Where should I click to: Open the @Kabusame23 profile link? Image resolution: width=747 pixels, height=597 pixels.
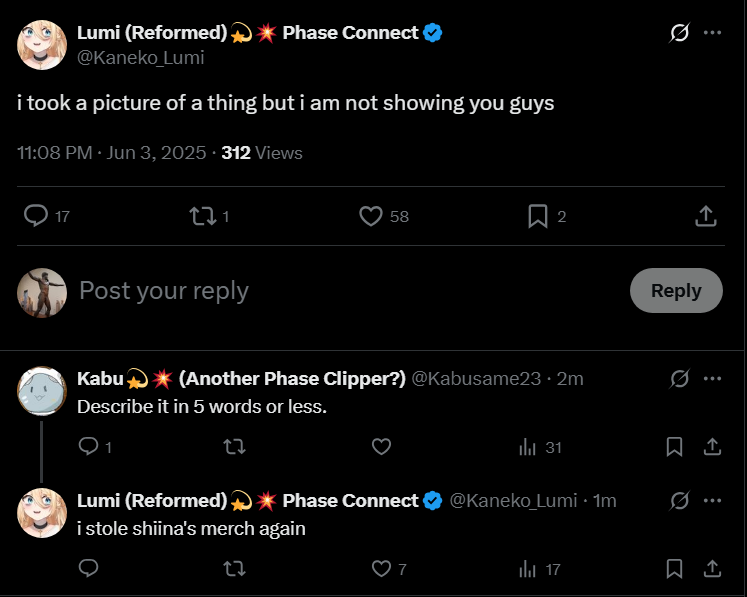476,379
